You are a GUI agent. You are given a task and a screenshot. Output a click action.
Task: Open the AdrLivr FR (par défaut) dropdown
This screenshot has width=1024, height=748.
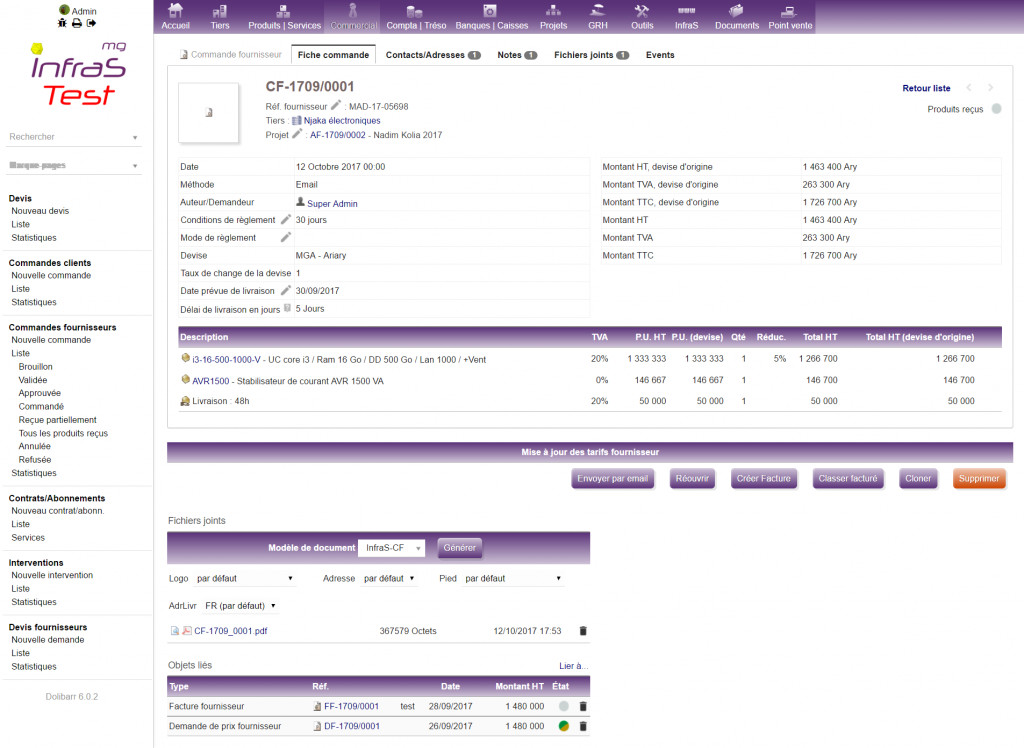pyautogui.click(x=240, y=606)
